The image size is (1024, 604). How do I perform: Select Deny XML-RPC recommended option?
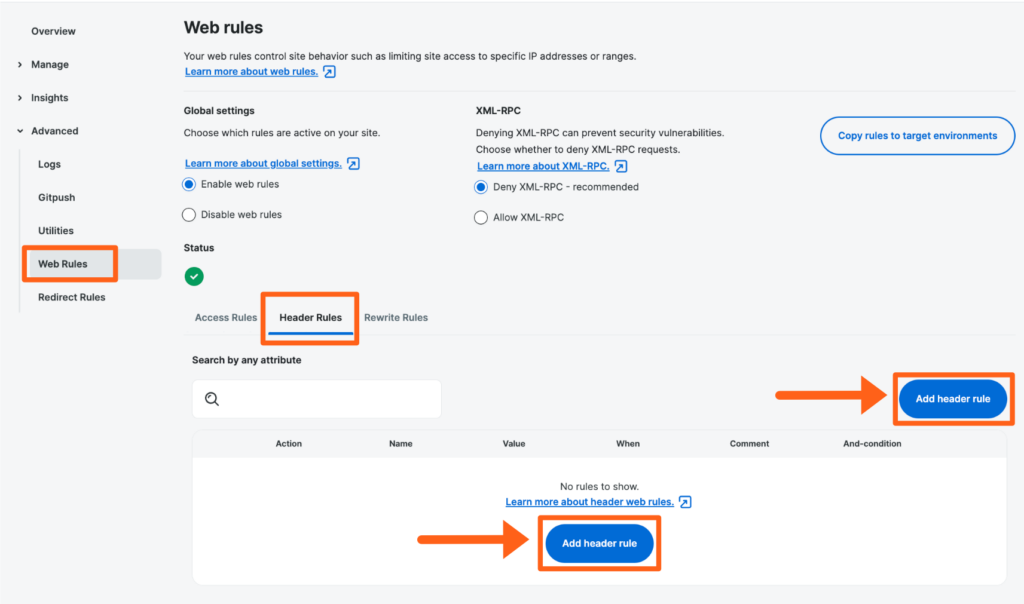point(482,187)
